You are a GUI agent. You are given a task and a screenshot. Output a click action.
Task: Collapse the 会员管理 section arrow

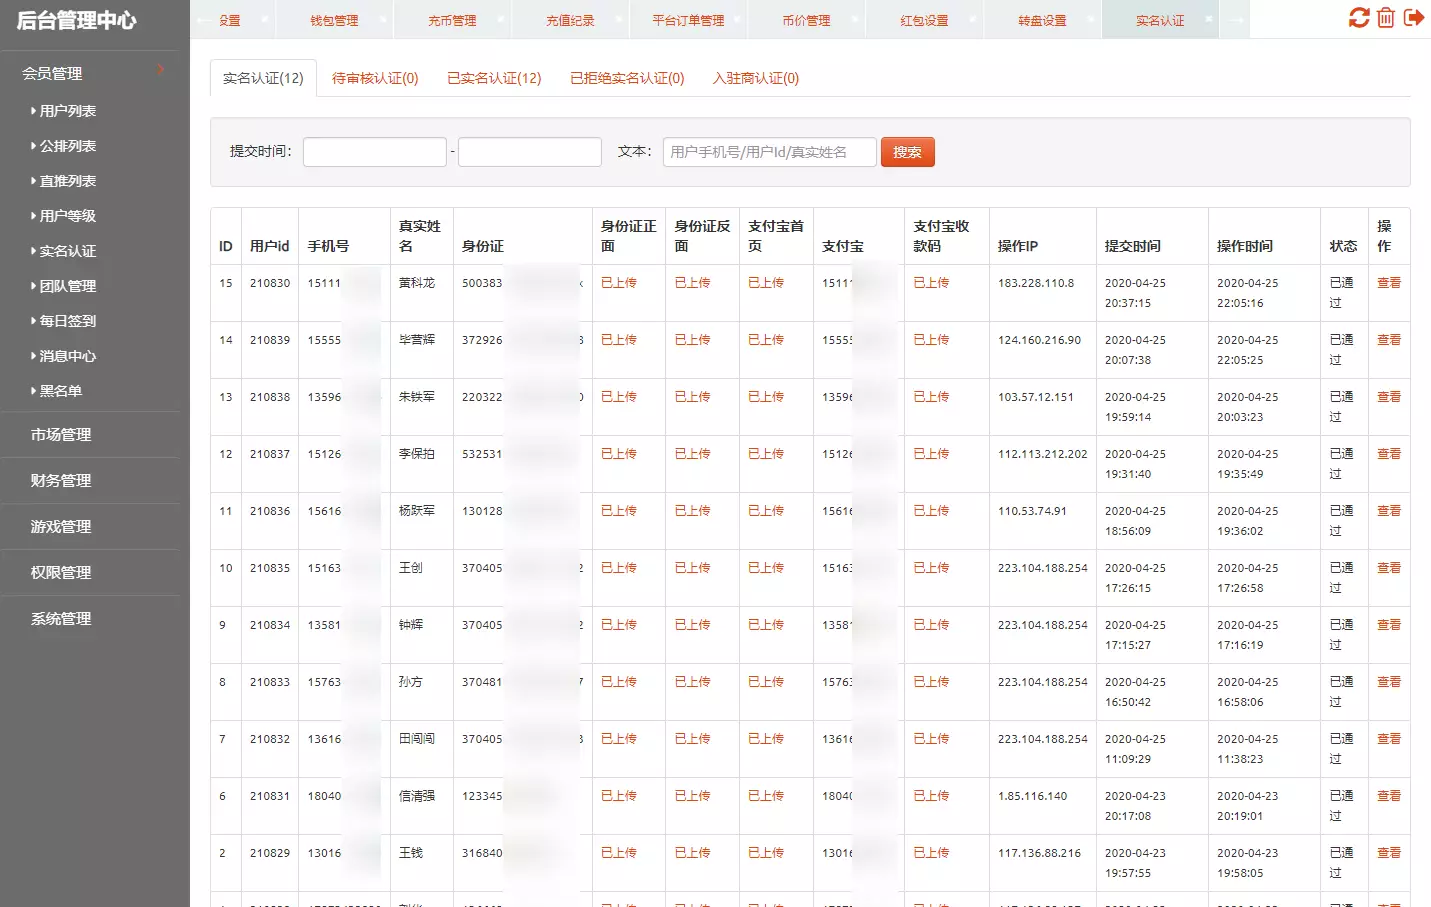tap(161, 70)
